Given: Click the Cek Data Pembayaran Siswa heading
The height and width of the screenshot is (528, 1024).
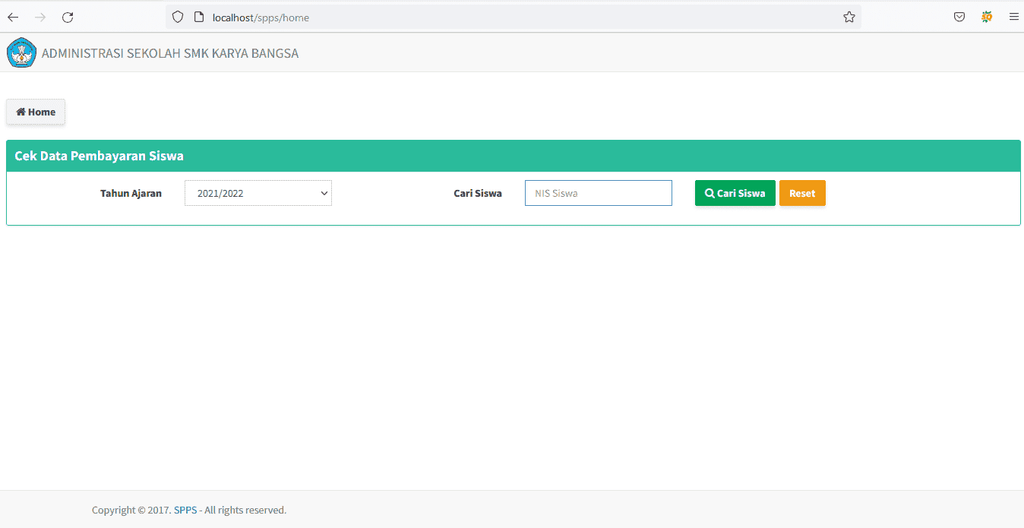Looking at the screenshot, I should (x=99, y=156).
